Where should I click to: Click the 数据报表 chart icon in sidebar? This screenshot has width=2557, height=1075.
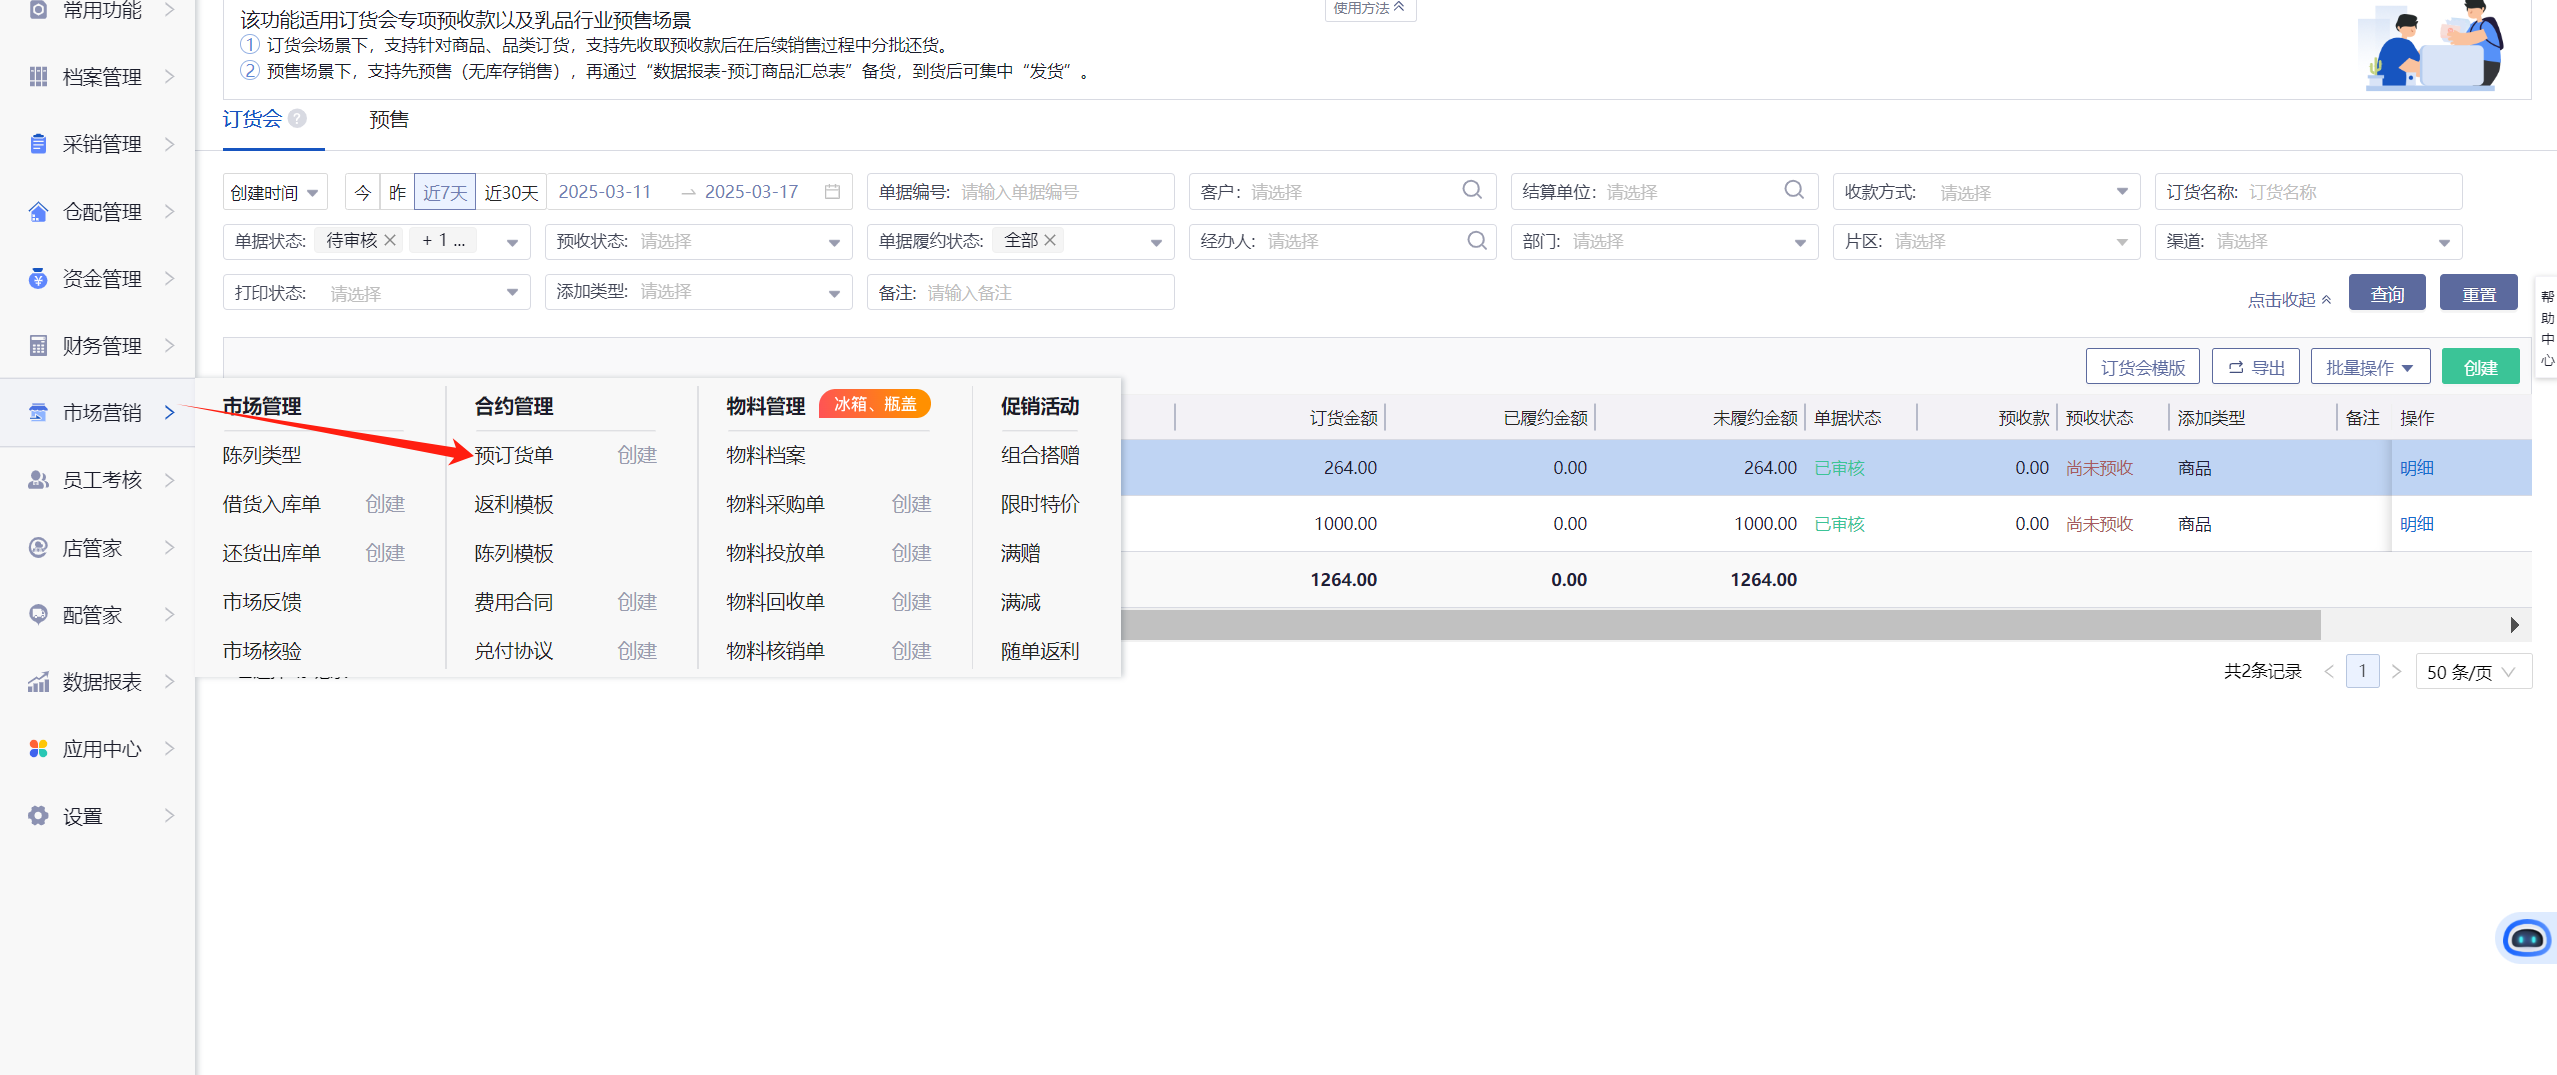pyautogui.click(x=38, y=682)
